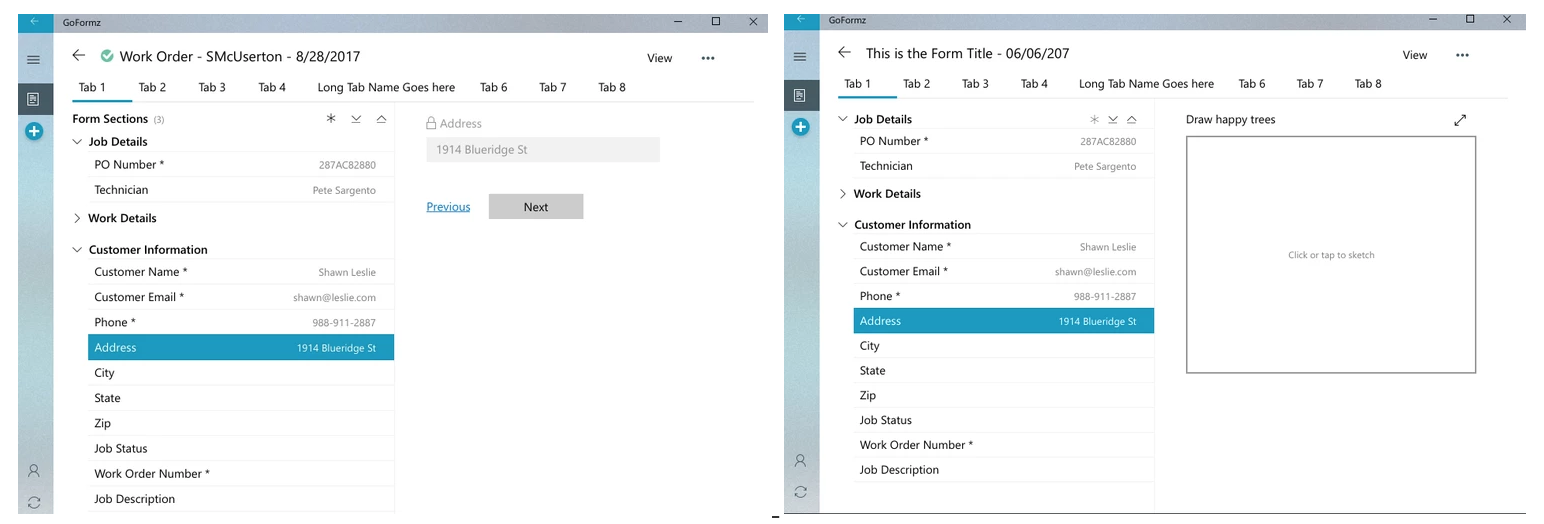This screenshot has width=1544, height=524.
Task: Select Phone row in right window
Action: point(1004,296)
